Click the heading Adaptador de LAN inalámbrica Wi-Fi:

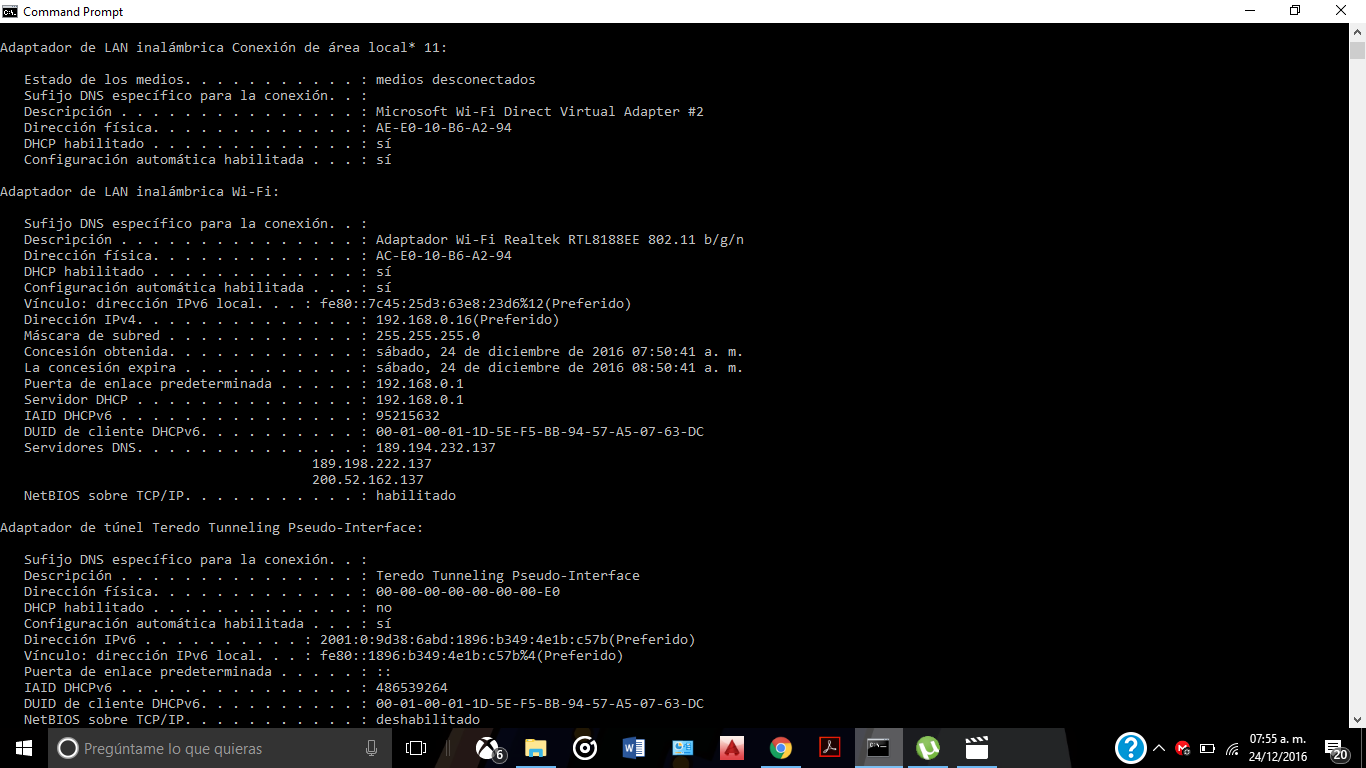pos(140,192)
